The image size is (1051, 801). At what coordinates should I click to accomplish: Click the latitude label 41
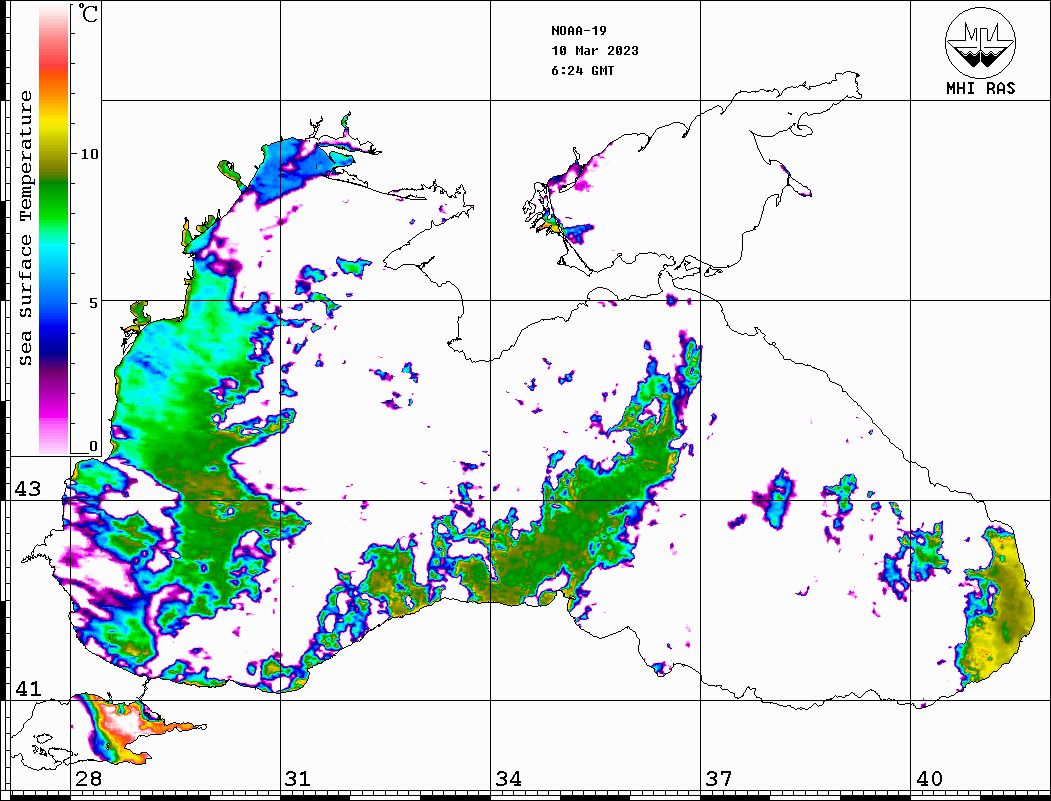click(x=28, y=688)
